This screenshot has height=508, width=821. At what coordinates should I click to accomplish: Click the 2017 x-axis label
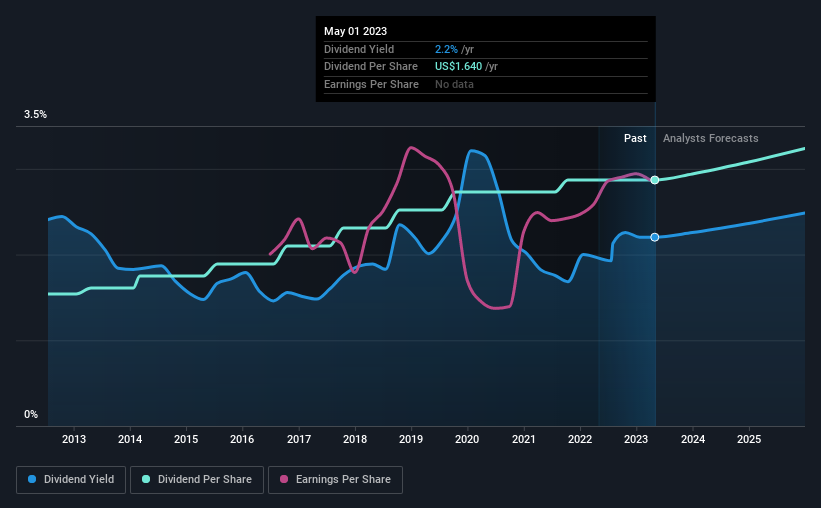click(298, 439)
